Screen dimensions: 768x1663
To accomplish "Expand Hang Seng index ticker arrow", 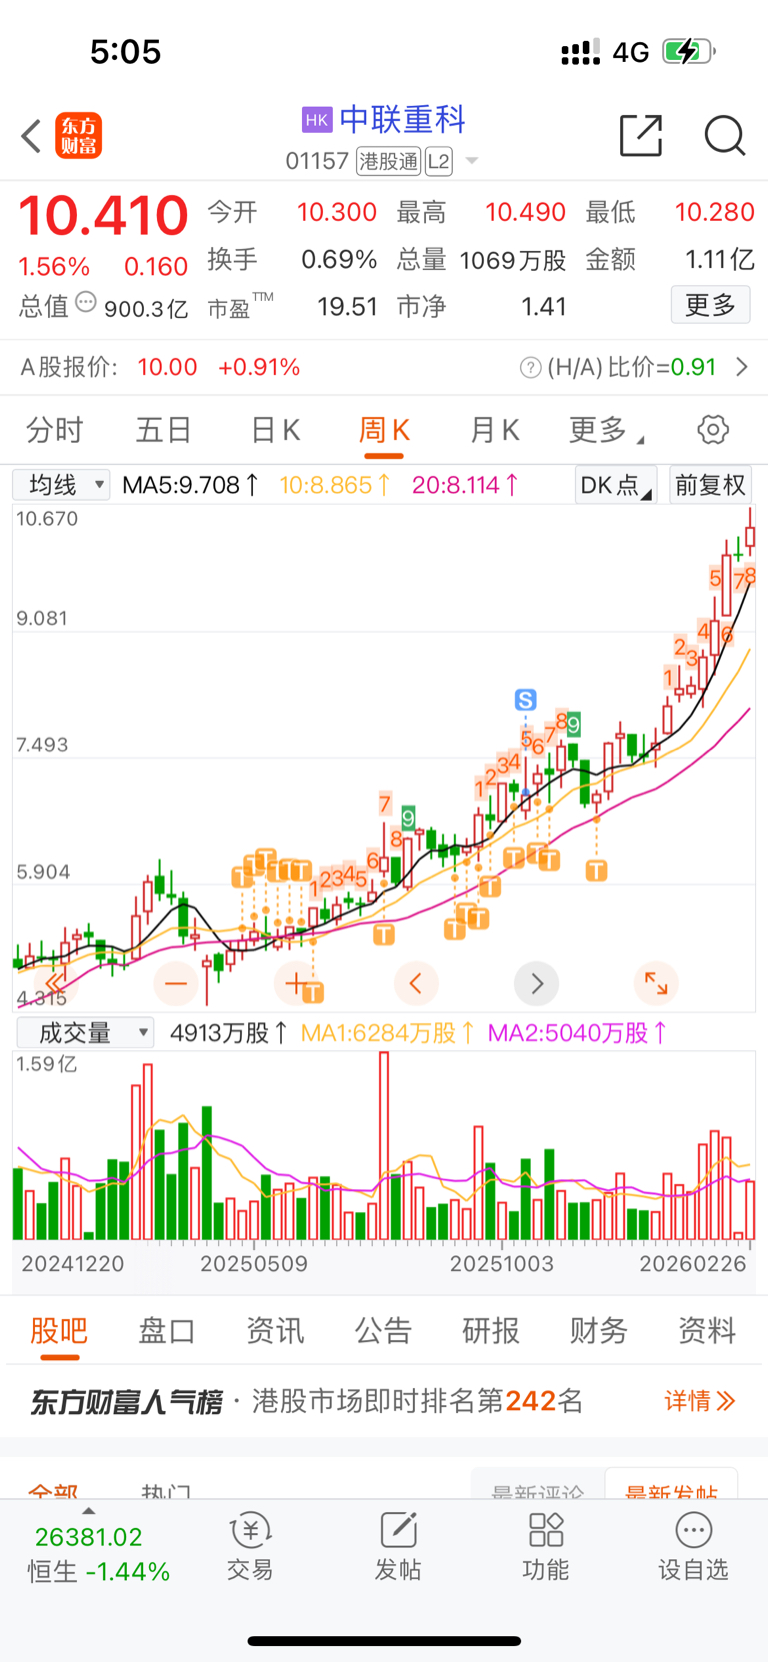I will pos(88,1511).
